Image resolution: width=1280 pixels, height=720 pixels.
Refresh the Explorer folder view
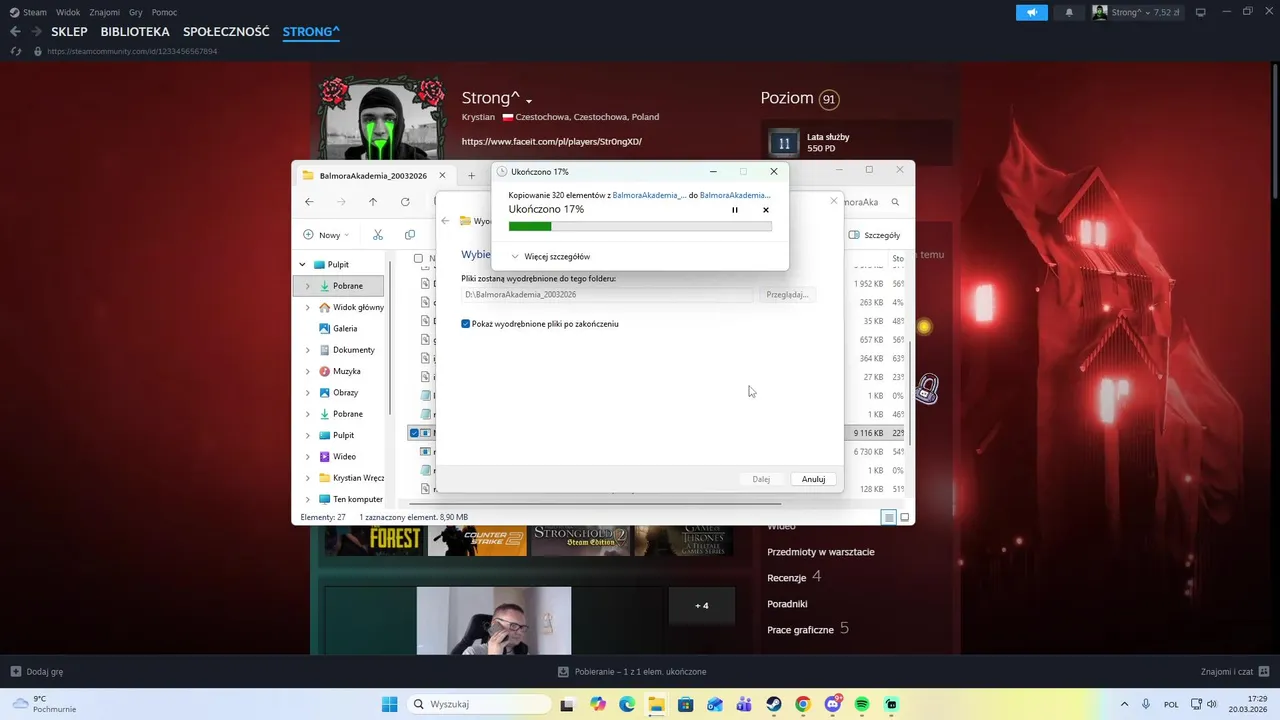[x=405, y=202]
